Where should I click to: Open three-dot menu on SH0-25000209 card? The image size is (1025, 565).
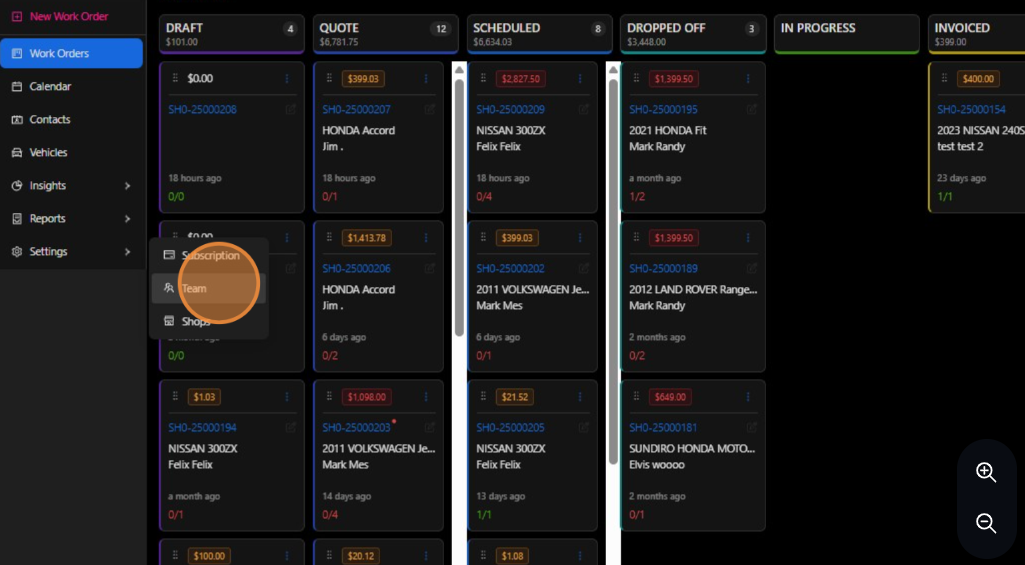pyautogui.click(x=580, y=78)
